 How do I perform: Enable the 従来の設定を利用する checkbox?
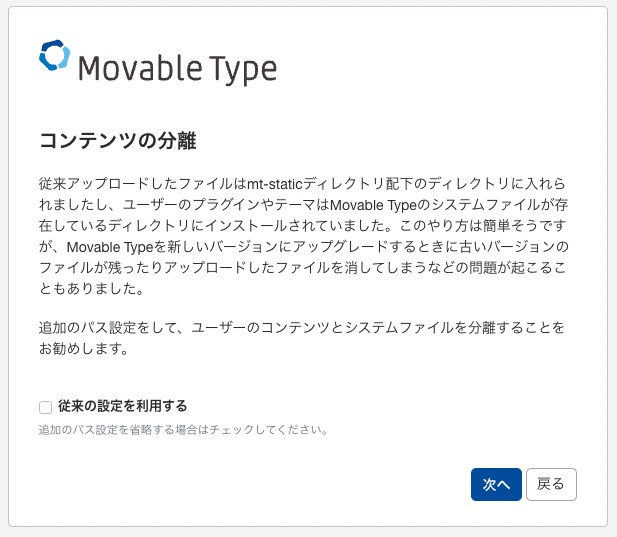(x=45, y=407)
